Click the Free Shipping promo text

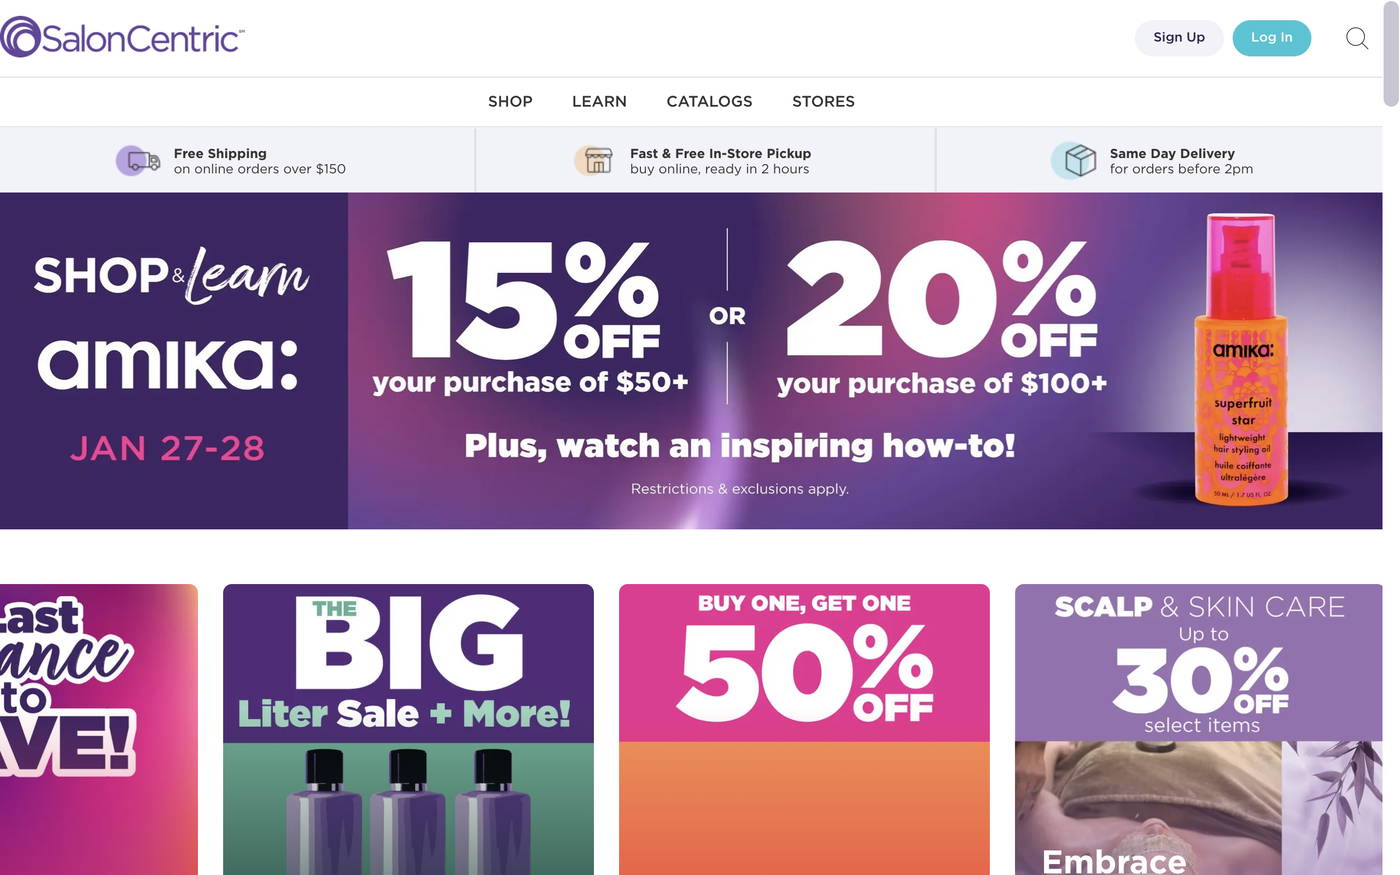tap(259, 161)
